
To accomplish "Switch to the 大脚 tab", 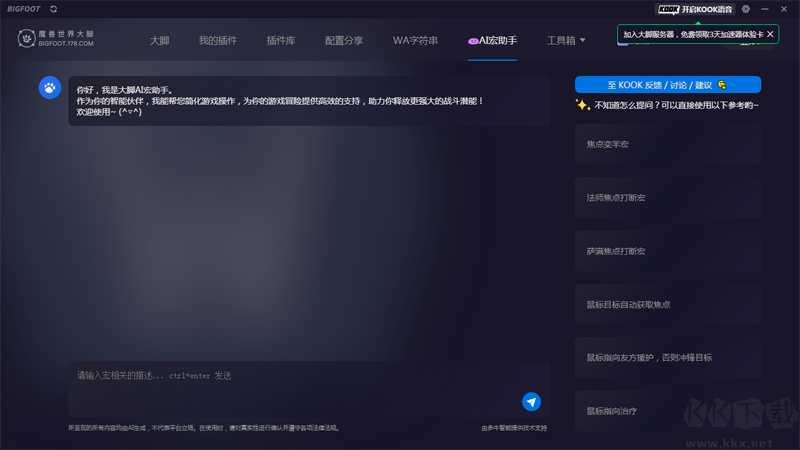I will (x=159, y=40).
